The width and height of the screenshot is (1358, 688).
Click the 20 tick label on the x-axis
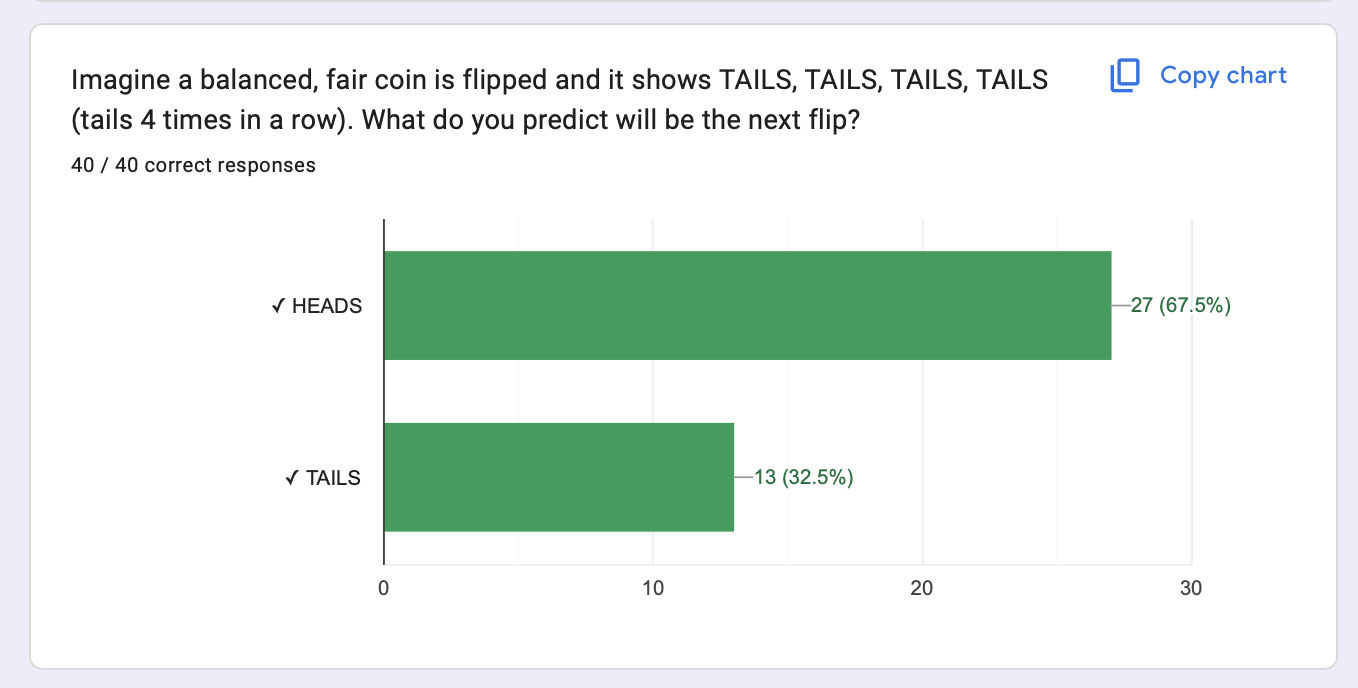[922, 589]
